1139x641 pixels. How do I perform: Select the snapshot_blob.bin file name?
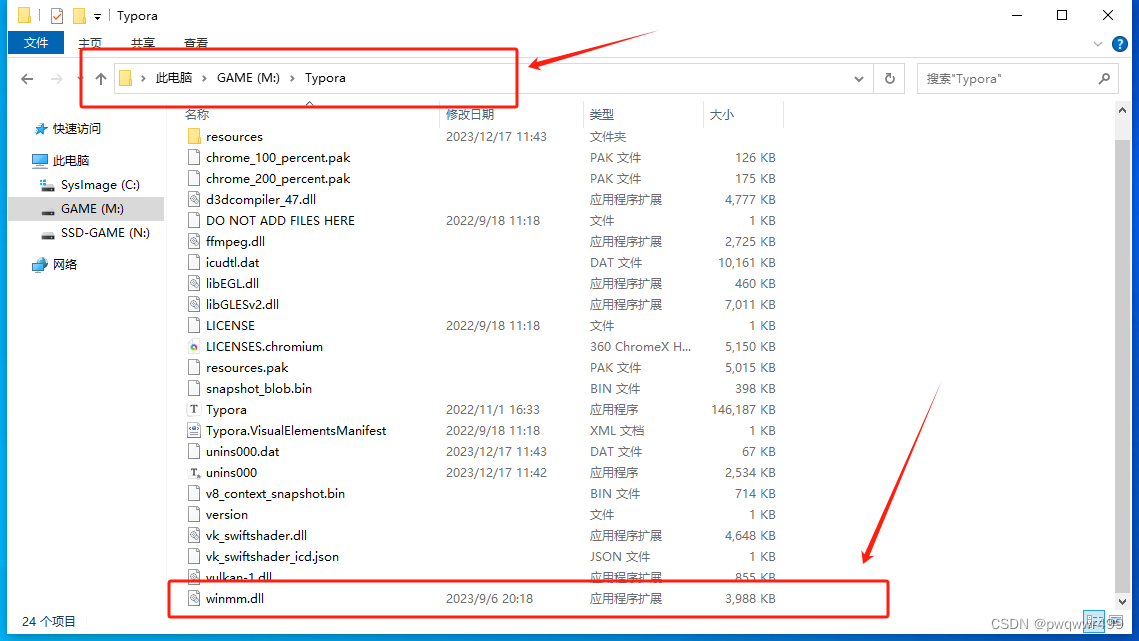pyautogui.click(x=259, y=389)
